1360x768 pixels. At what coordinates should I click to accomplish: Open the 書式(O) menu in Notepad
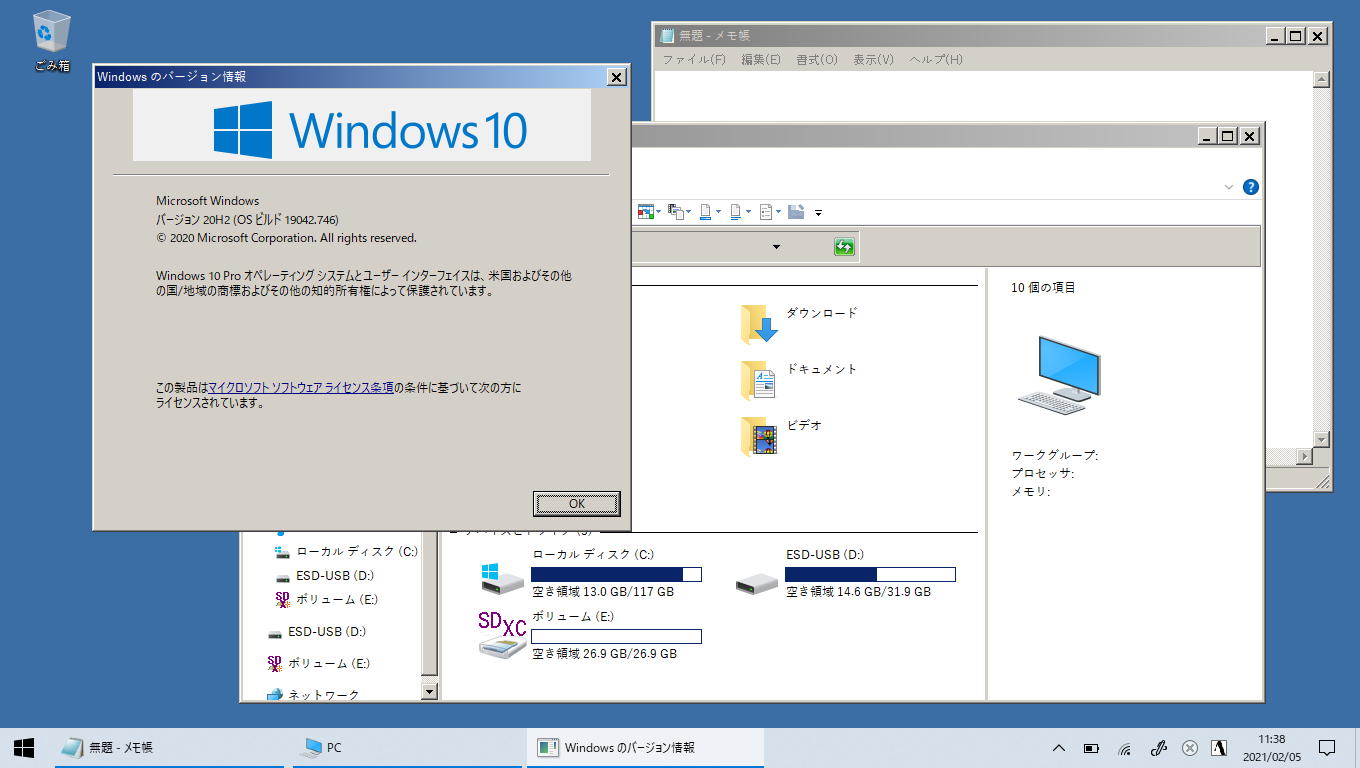coord(817,60)
